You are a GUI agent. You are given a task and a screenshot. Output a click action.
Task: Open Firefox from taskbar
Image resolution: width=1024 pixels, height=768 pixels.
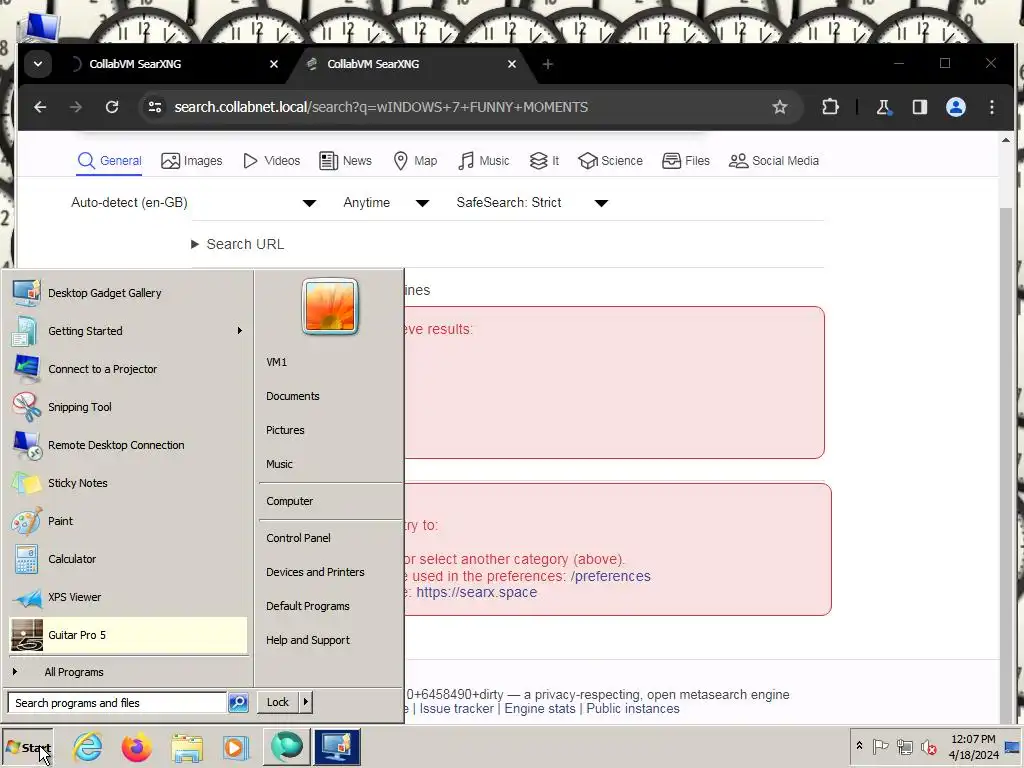136,748
